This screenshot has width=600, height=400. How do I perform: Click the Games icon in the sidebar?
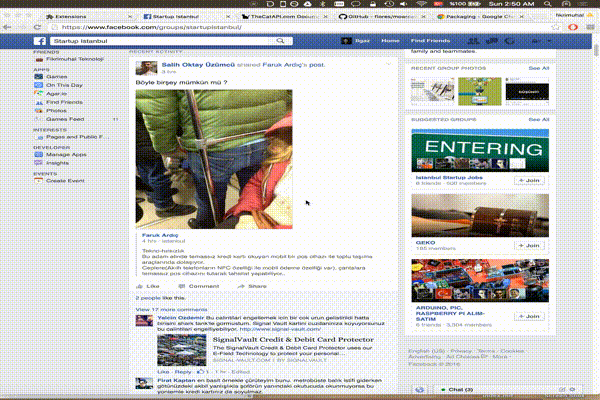[x=39, y=77]
